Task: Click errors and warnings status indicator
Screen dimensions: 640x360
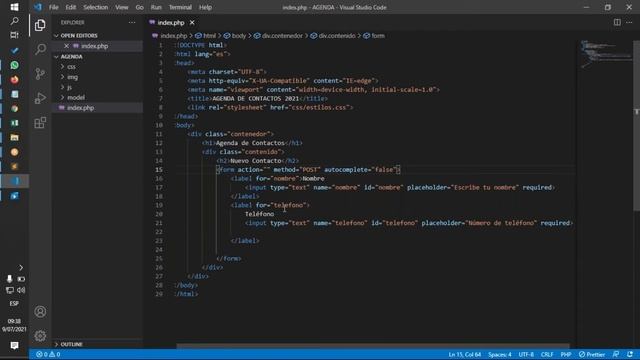Action: coord(48,354)
